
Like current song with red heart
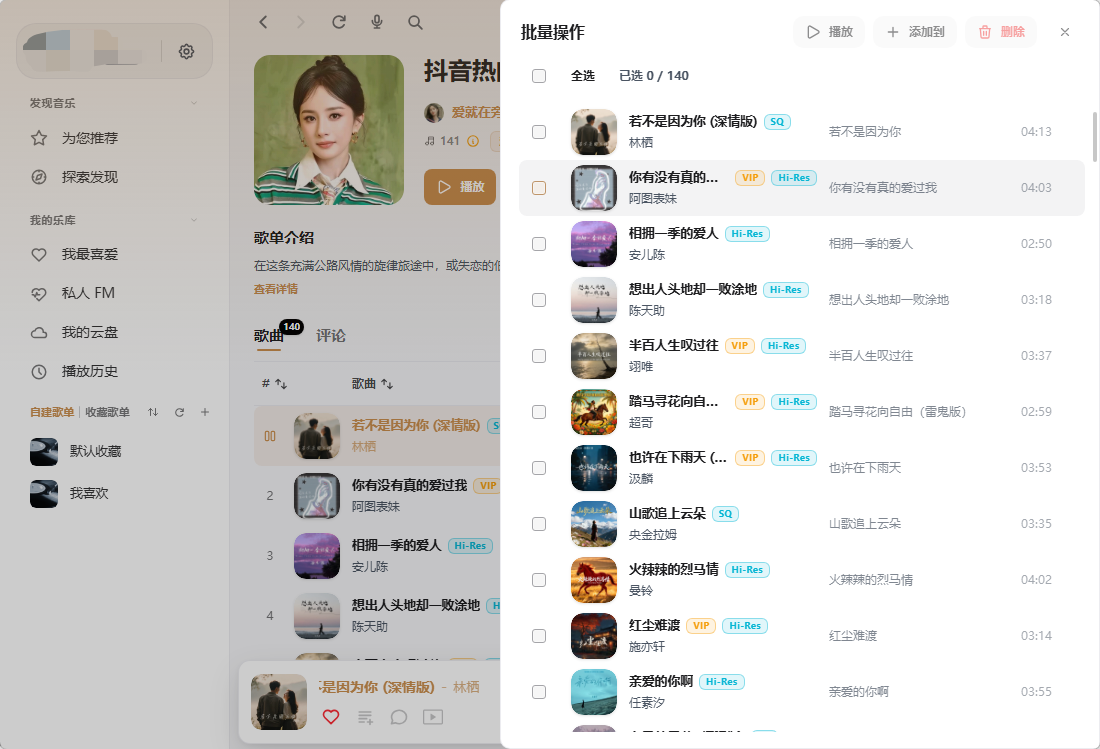(331, 717)
